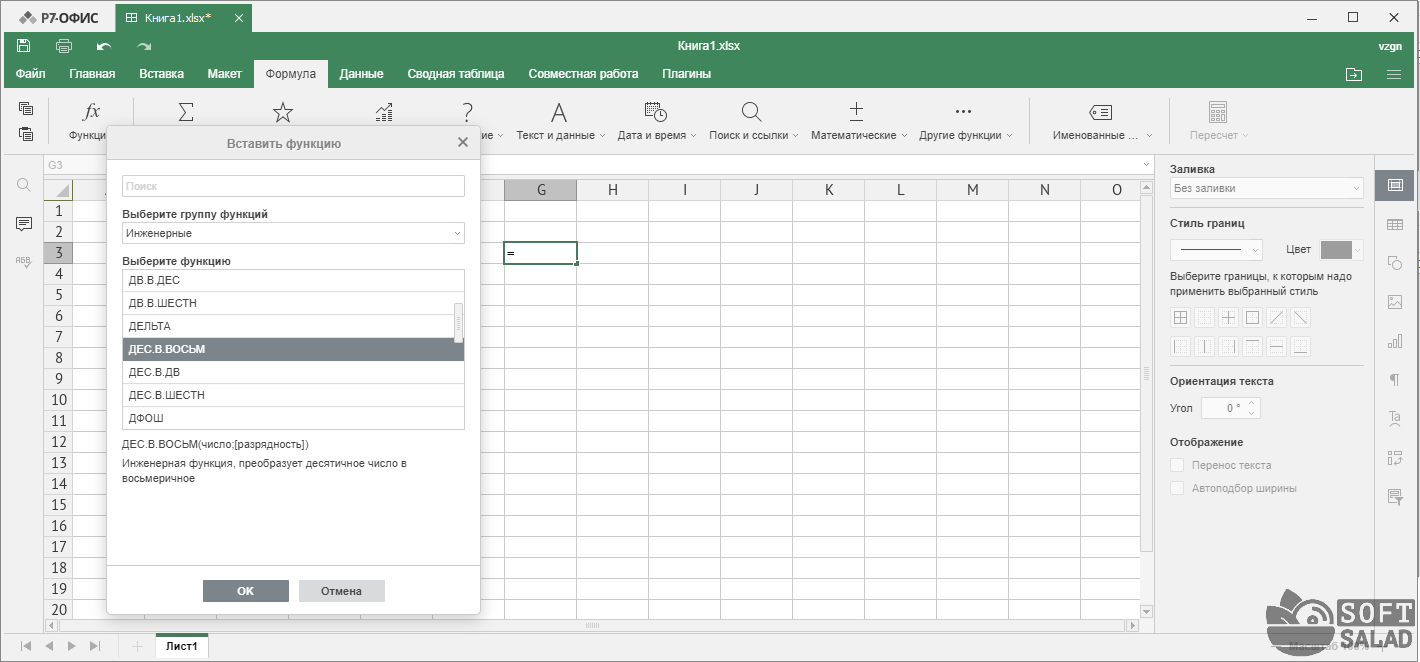This screenshot has width=1420, height=662.
Task: Go to the last sheet
Action: [x=95, y=646]
